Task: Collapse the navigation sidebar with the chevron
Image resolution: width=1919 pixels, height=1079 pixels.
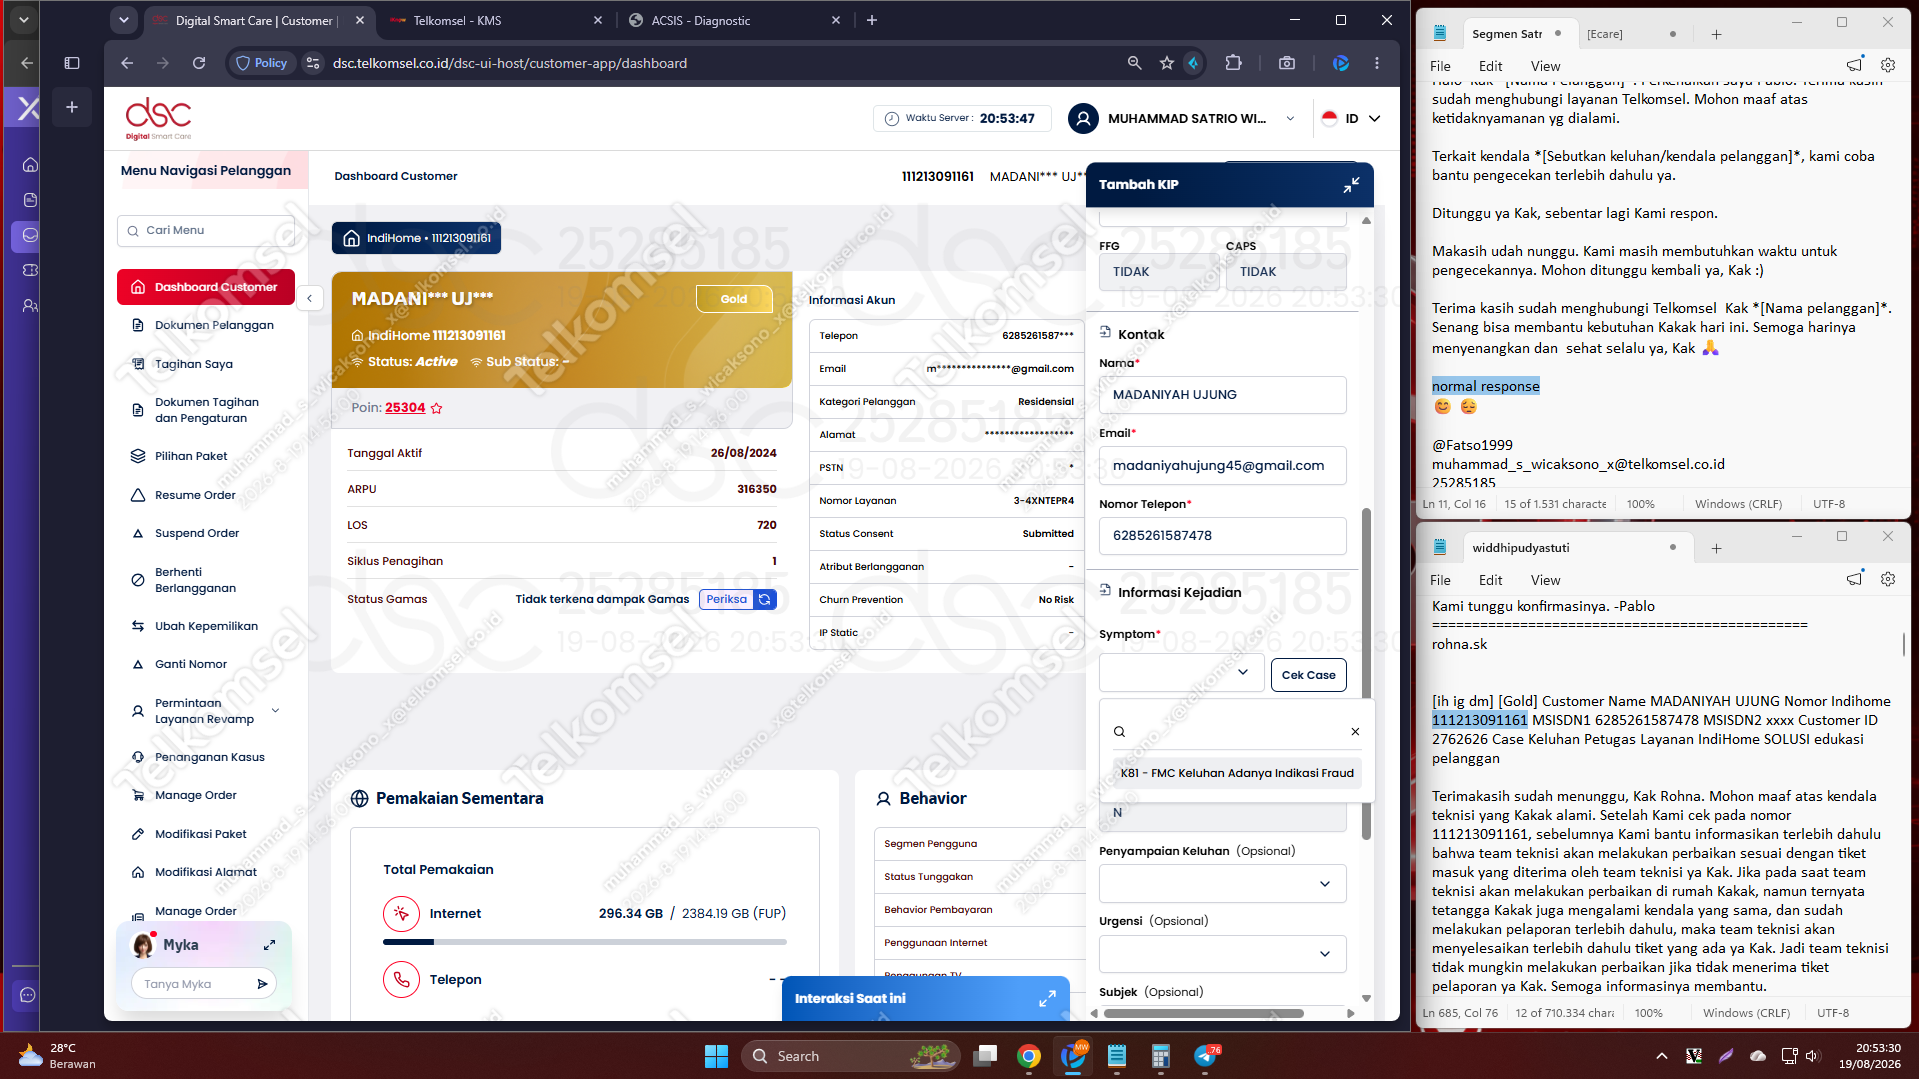Action: pos(310,298)
